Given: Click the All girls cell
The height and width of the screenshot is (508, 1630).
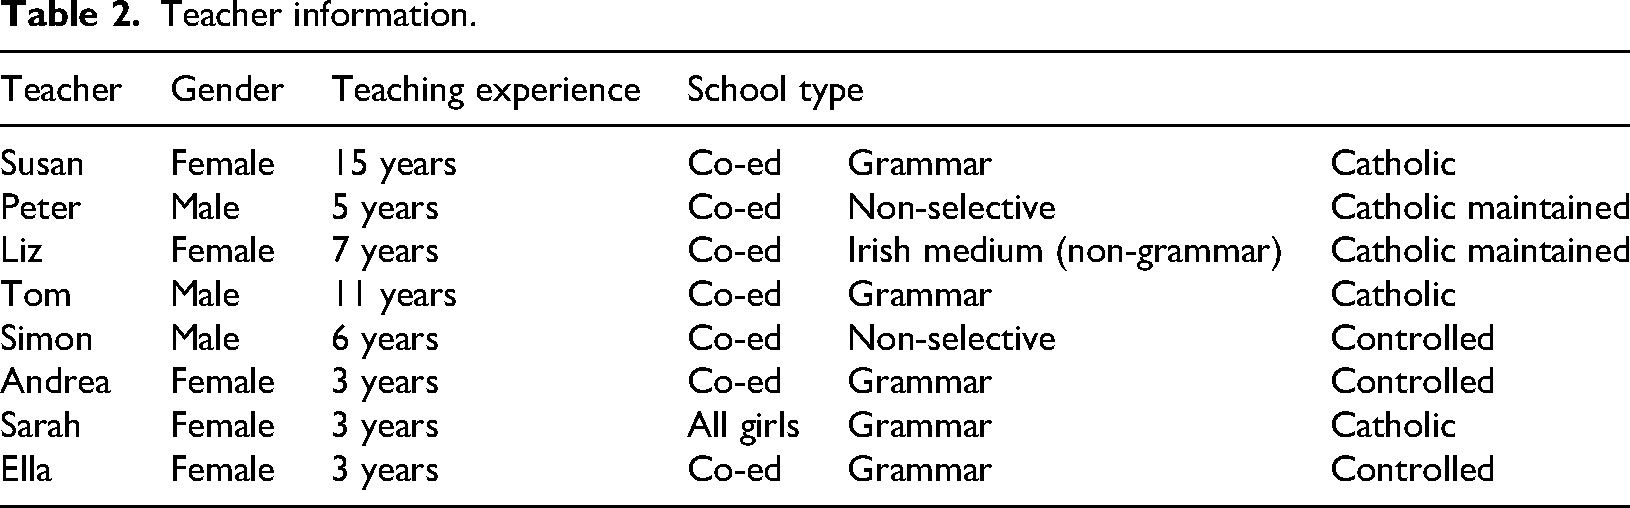Looking at the screenshot, I should coord(743,426).
